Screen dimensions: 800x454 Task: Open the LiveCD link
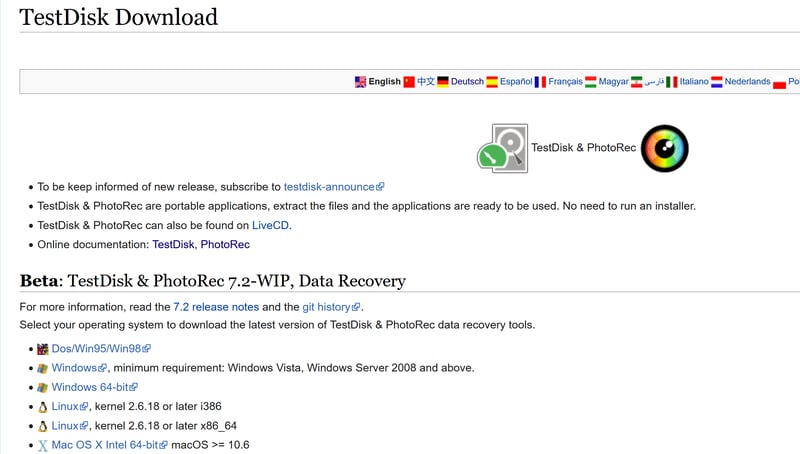tap(270, 225)
